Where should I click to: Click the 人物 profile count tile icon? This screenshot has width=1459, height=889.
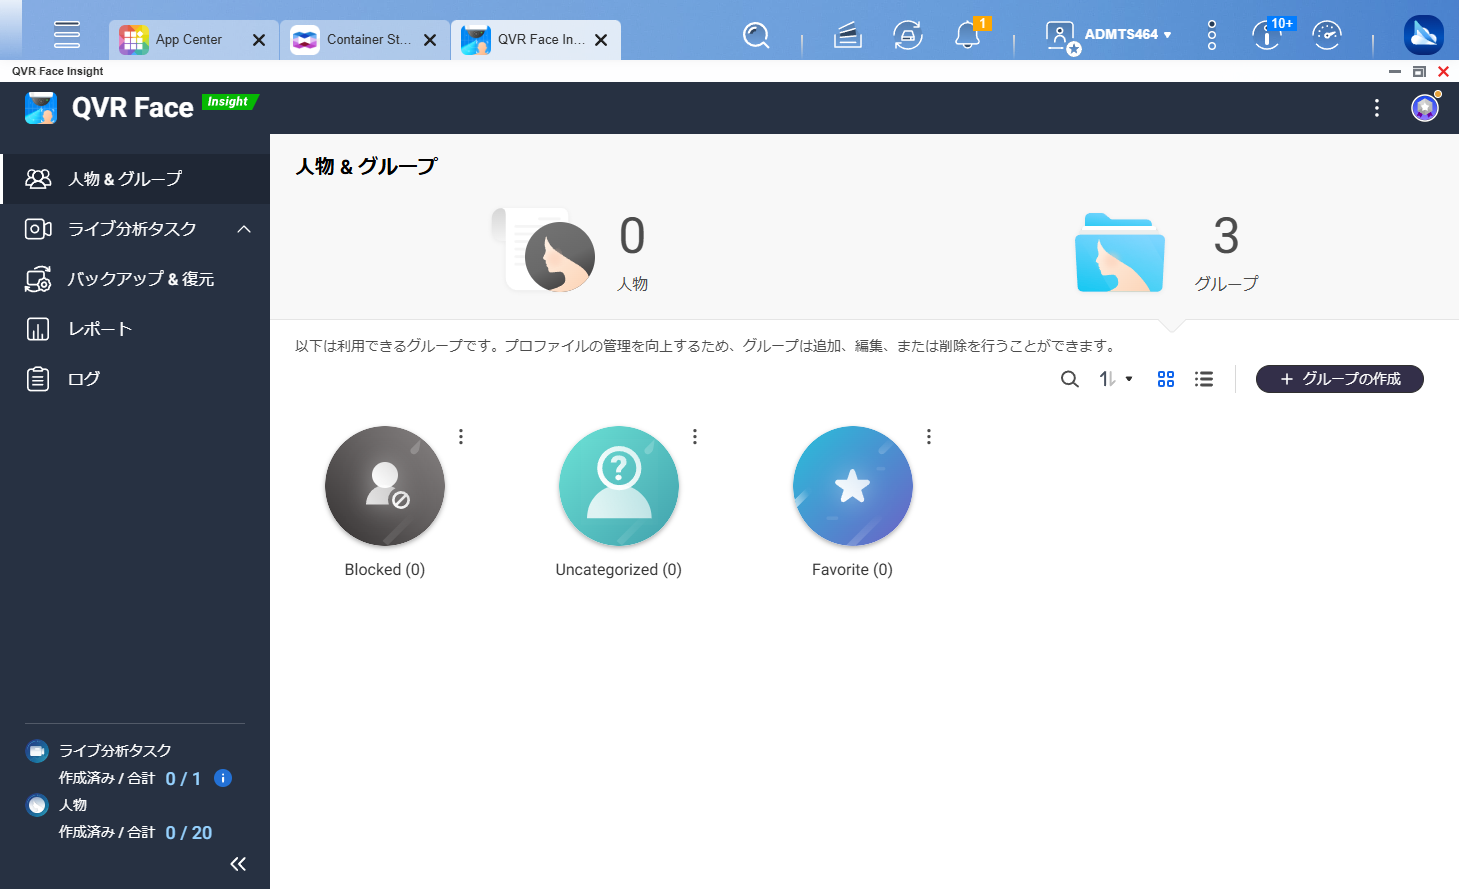[x=544, y=250]
